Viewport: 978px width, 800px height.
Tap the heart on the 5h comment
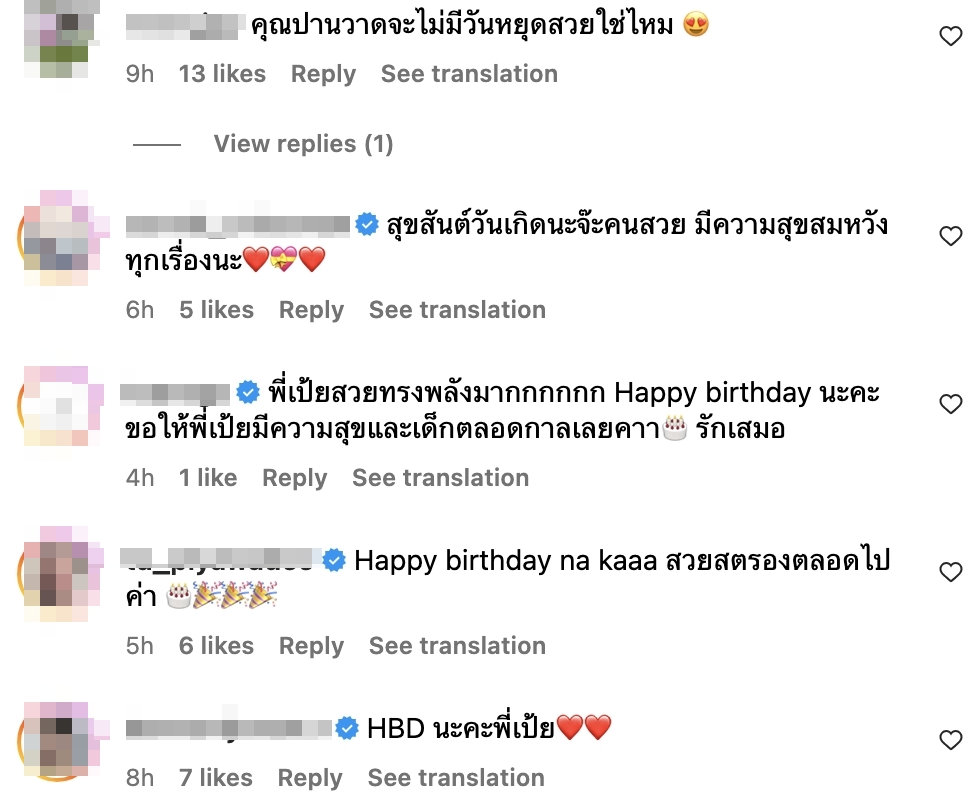[x=951, y=572]
